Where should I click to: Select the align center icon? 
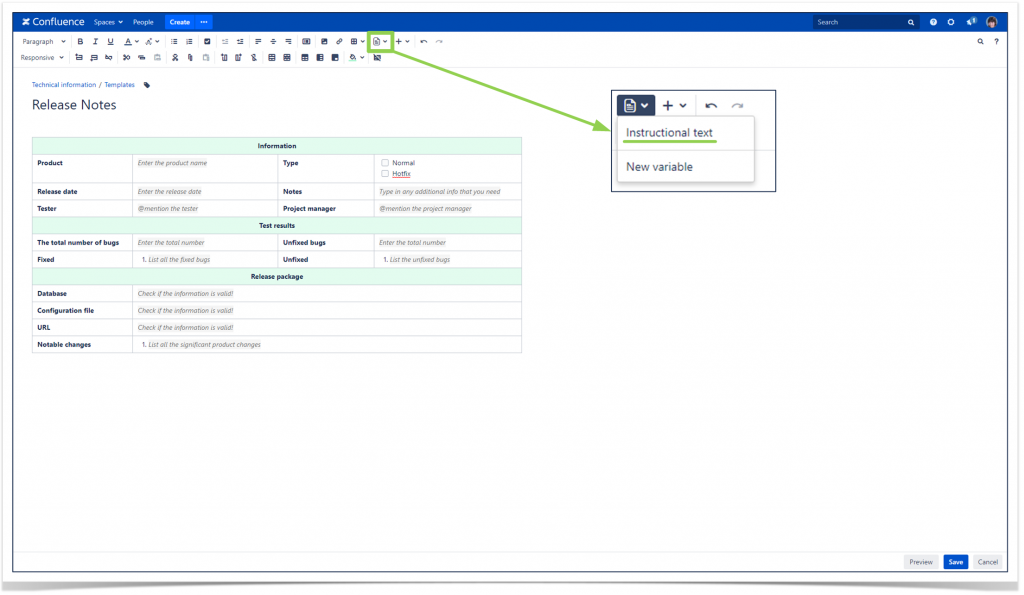273,41
